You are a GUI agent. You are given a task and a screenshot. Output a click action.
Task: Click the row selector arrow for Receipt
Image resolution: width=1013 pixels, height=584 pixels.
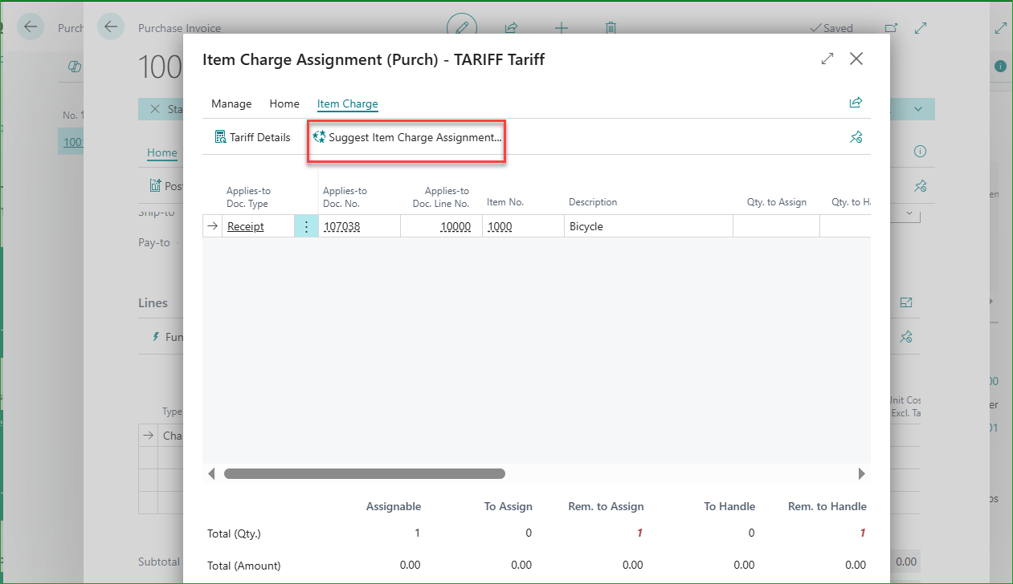click(213, 226)
